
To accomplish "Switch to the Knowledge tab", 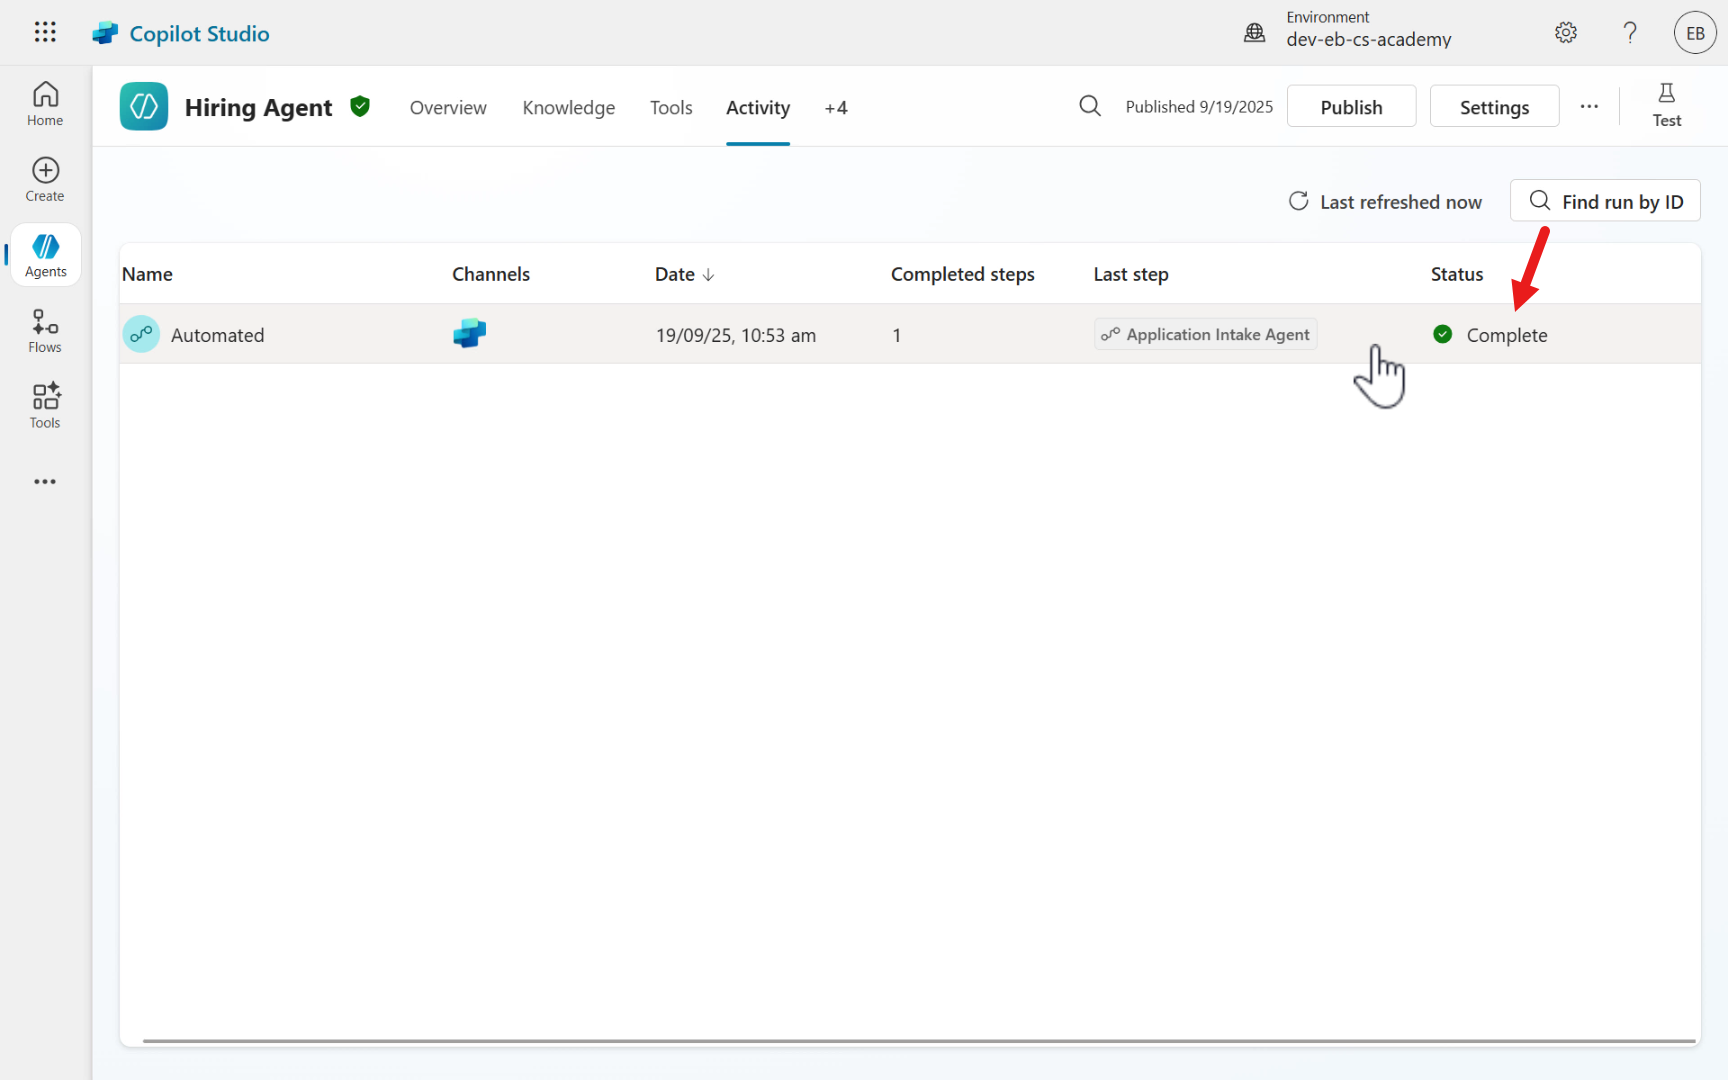I will coord(568,108).
